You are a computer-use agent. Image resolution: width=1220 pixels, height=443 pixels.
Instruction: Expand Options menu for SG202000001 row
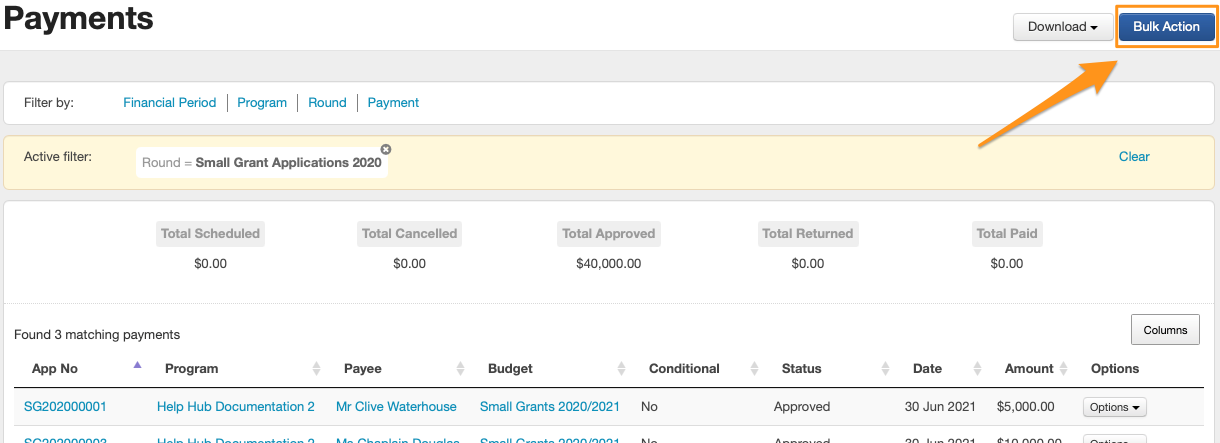coord(1114,407)
